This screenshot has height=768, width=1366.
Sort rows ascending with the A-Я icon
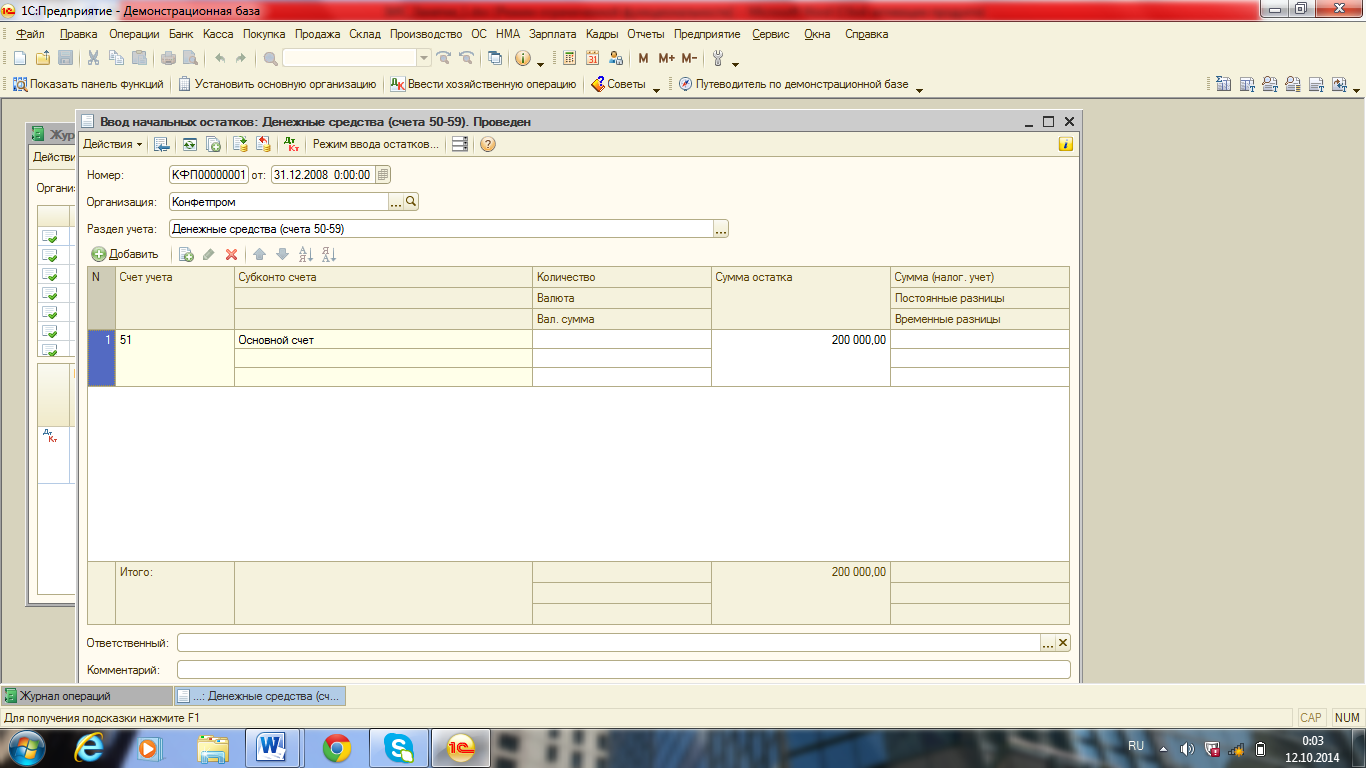306,255
